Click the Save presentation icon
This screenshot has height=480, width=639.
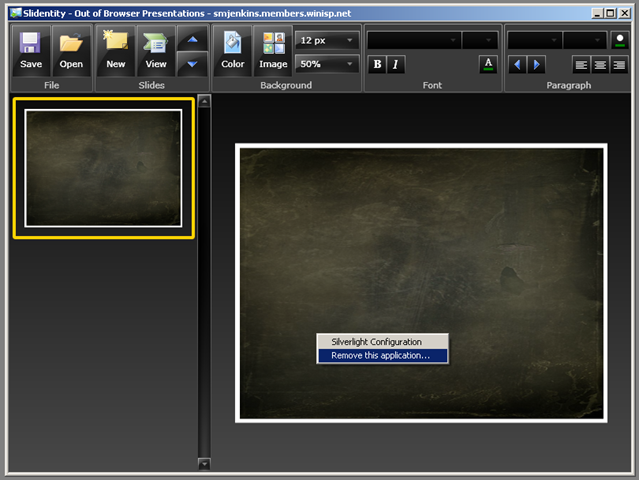pos(31,51)
